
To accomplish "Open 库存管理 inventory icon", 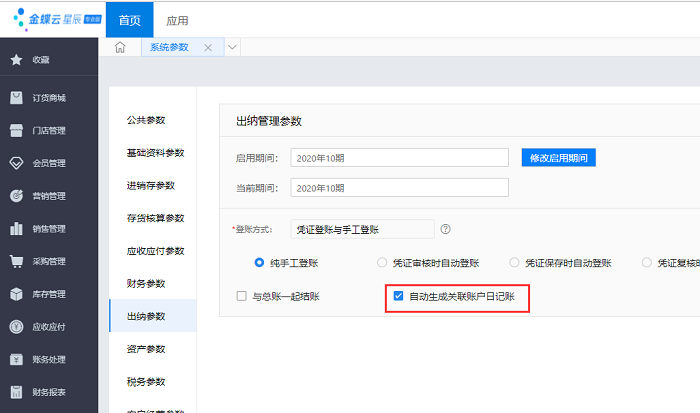I will pyautogui.click(x=17, y=294).
